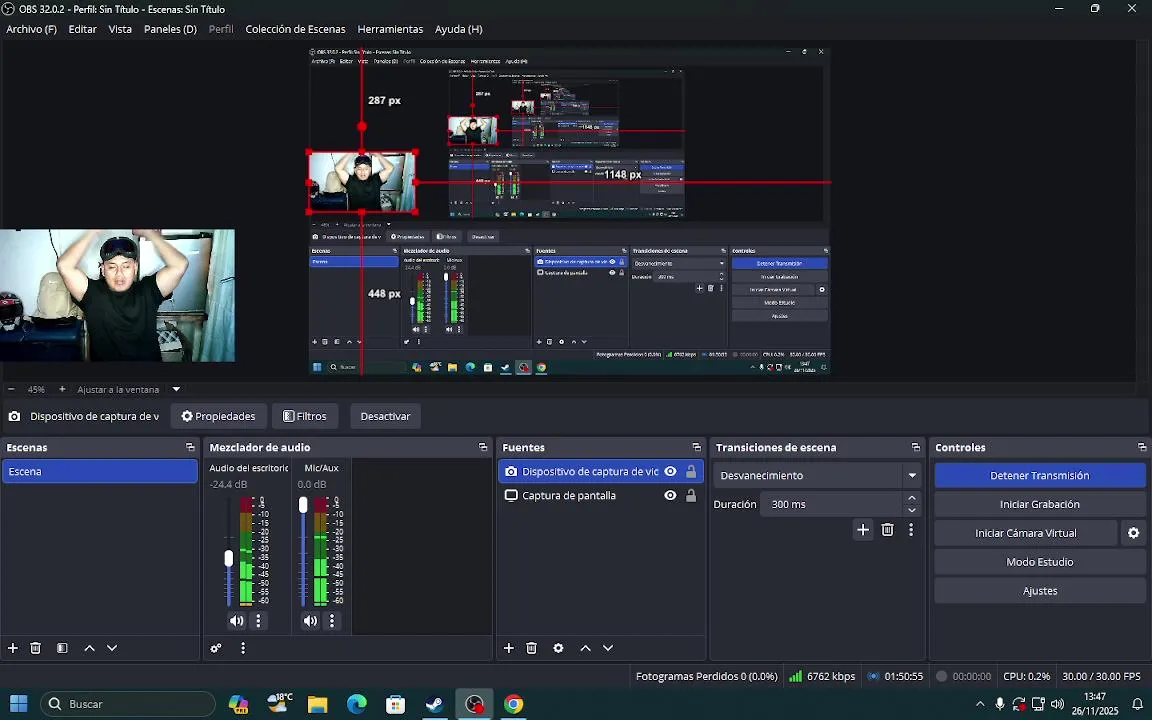Open the Vista menu
The image size is (1152, 720).
click(120, 29)
